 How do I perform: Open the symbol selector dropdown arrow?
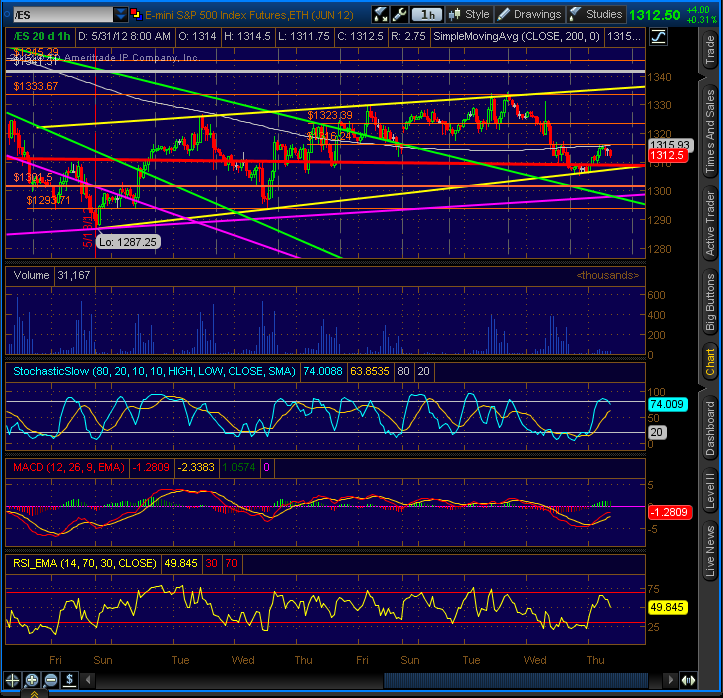click(120, 15)
